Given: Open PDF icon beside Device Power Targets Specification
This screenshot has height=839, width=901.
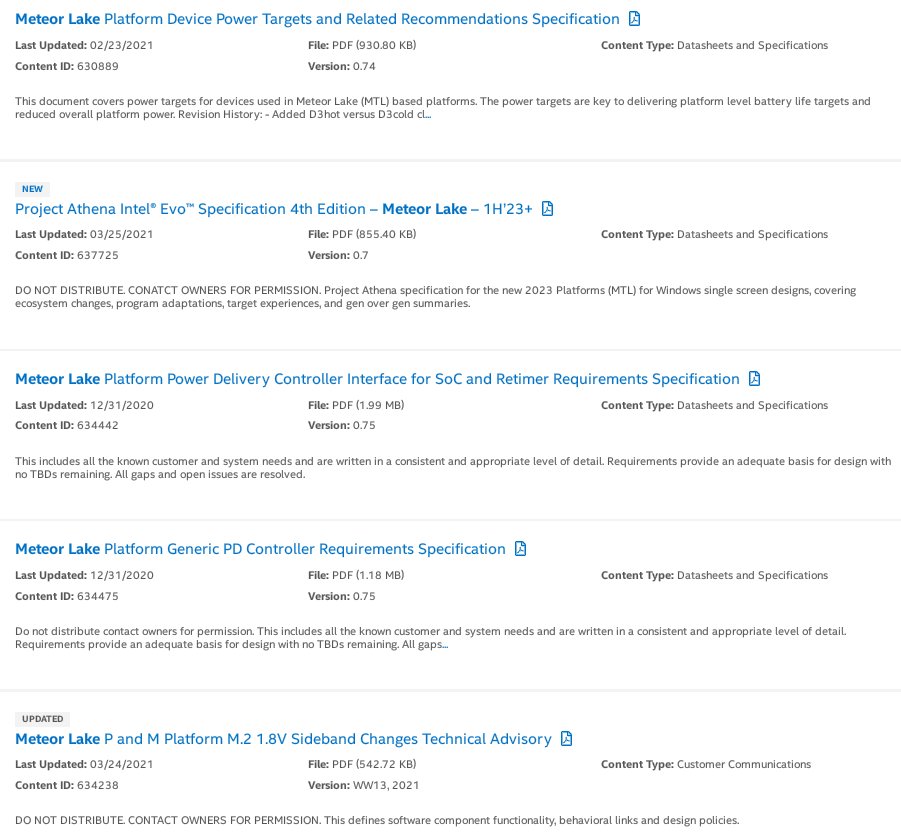Looking at the screenshot, I should click(x=634, y=19).
